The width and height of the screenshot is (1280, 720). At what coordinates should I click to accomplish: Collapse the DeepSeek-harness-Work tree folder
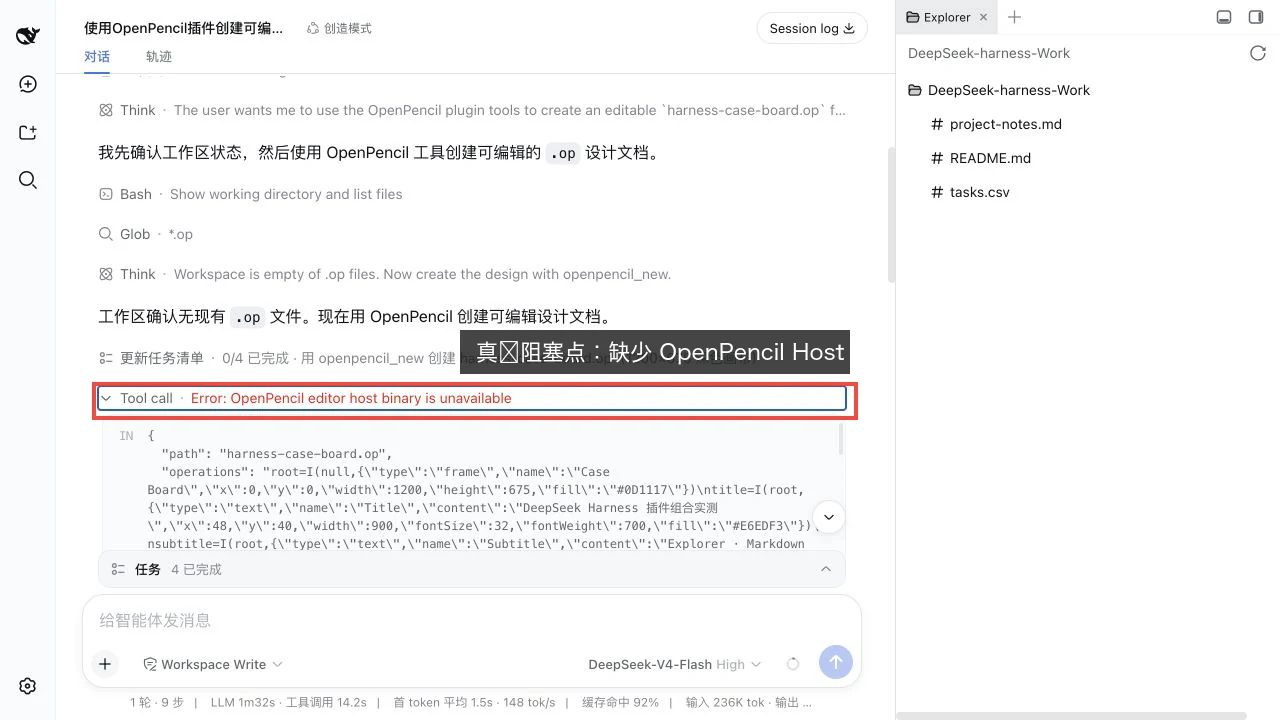999,90
